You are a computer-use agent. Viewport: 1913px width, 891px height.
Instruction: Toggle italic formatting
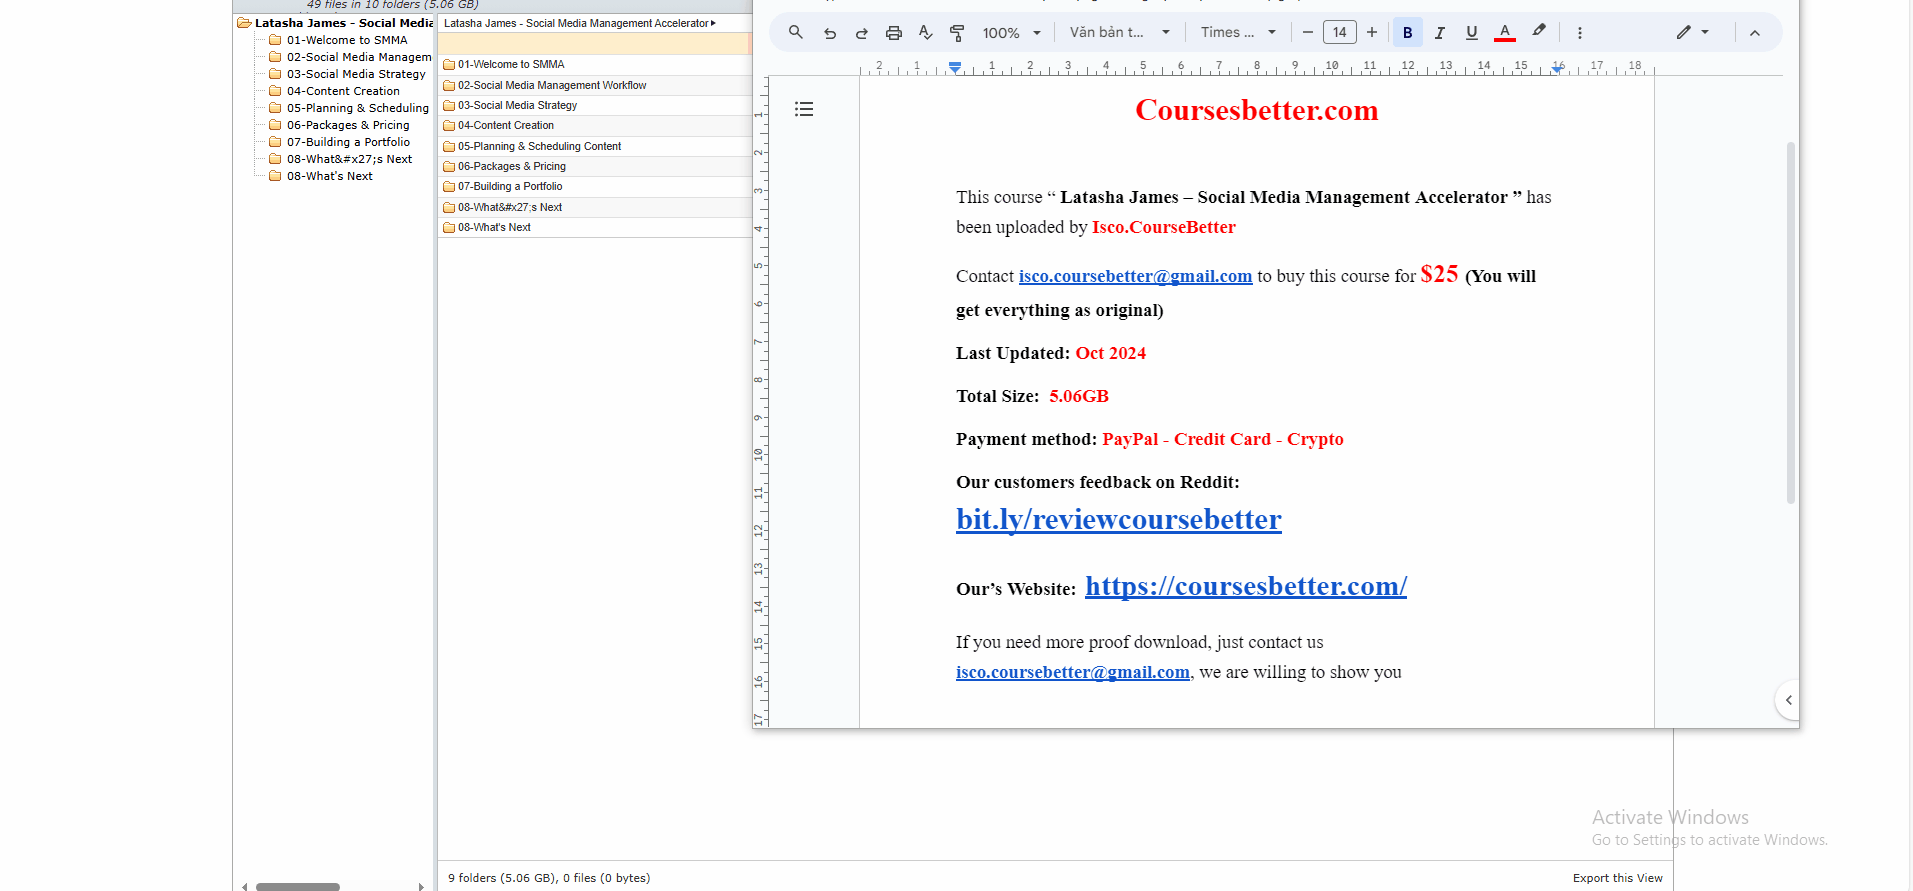[x=1439, y=33]
